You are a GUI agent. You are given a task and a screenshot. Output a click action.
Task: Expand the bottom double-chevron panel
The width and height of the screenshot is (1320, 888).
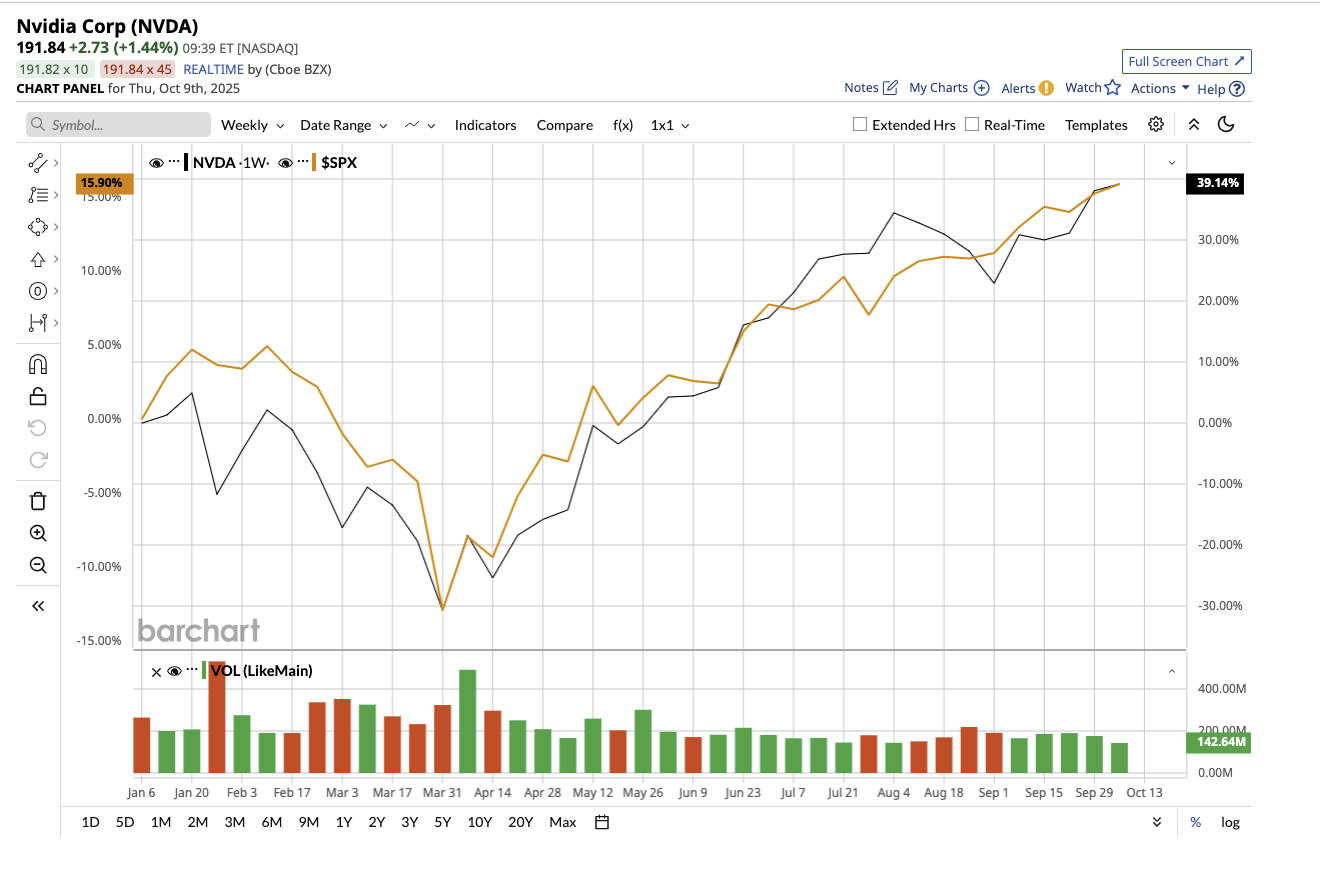coord(1157,822)
